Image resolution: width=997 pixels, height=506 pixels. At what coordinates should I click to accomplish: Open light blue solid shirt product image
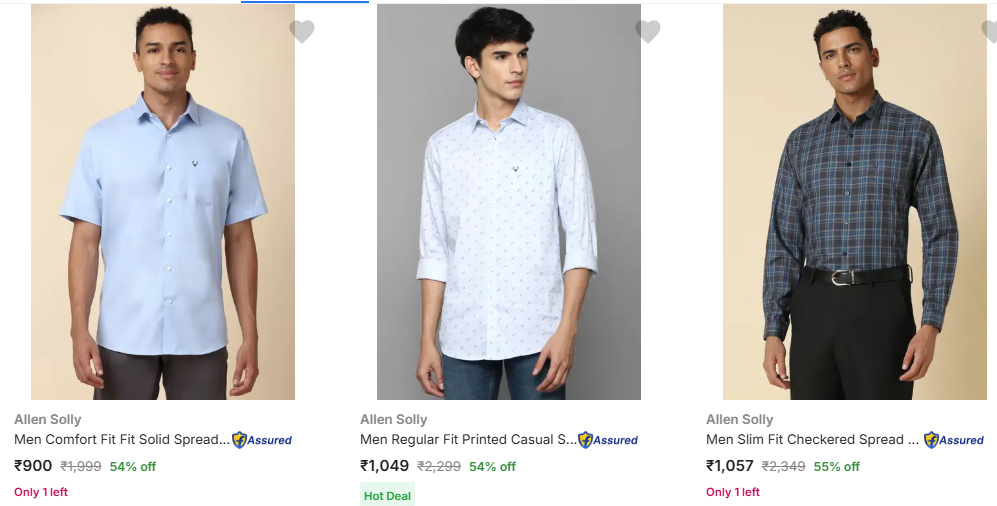tap(163, 202)
